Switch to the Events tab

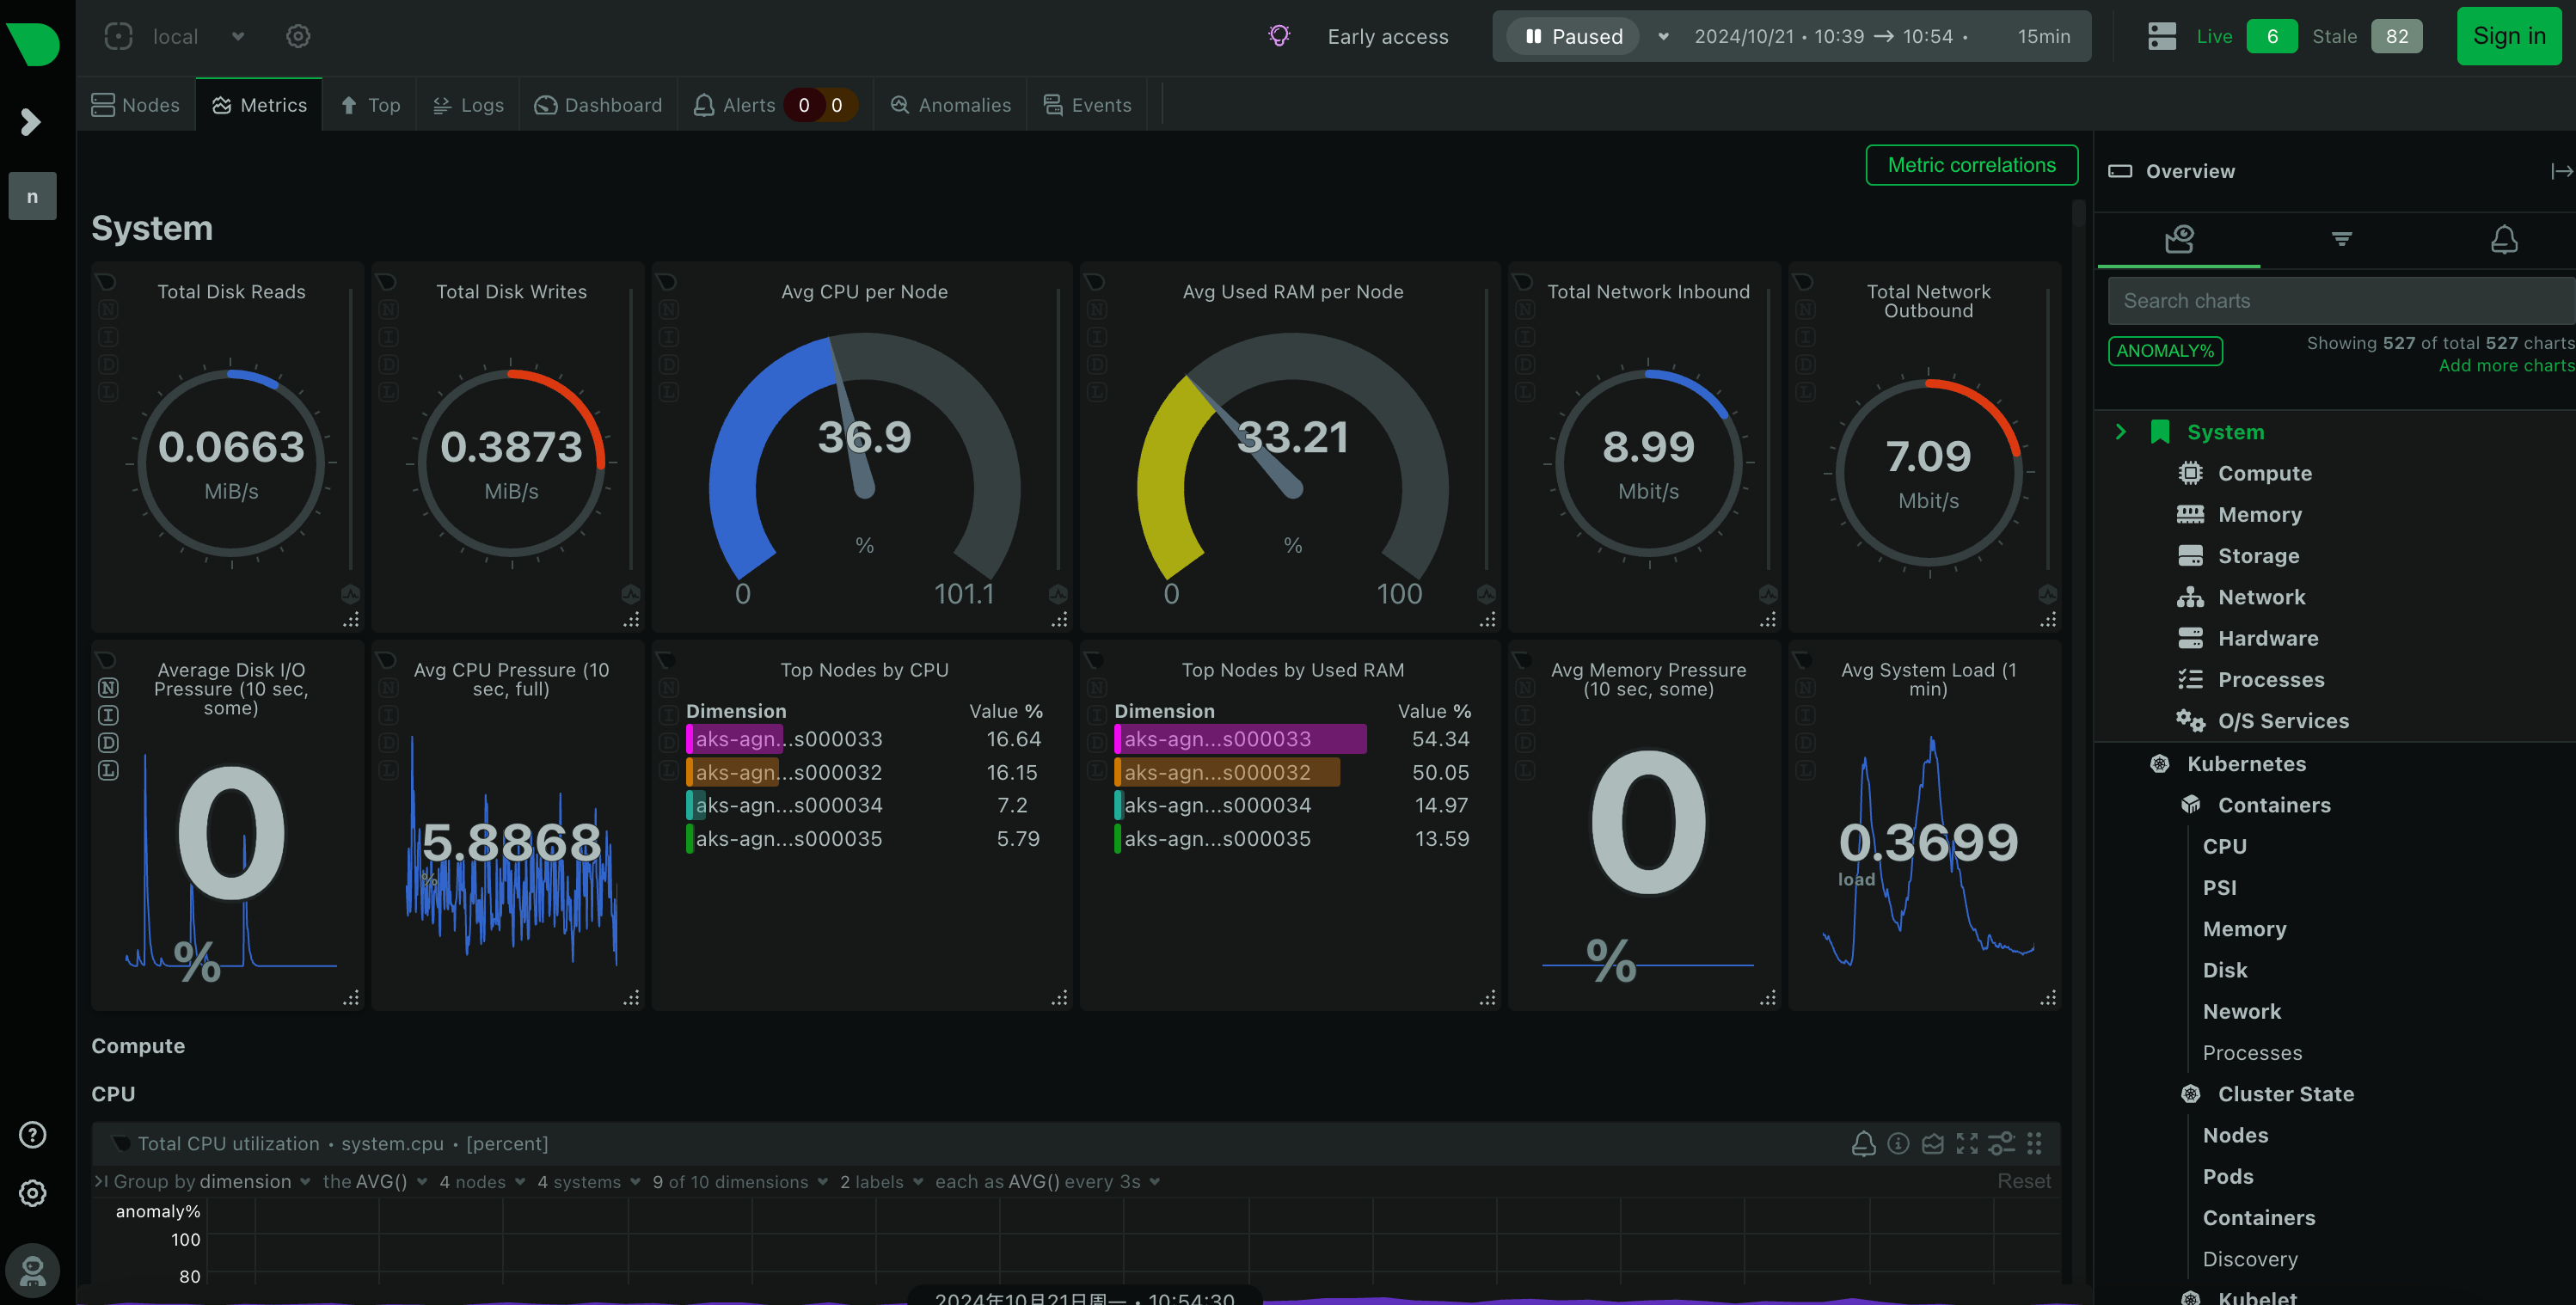pos(1087,105)
